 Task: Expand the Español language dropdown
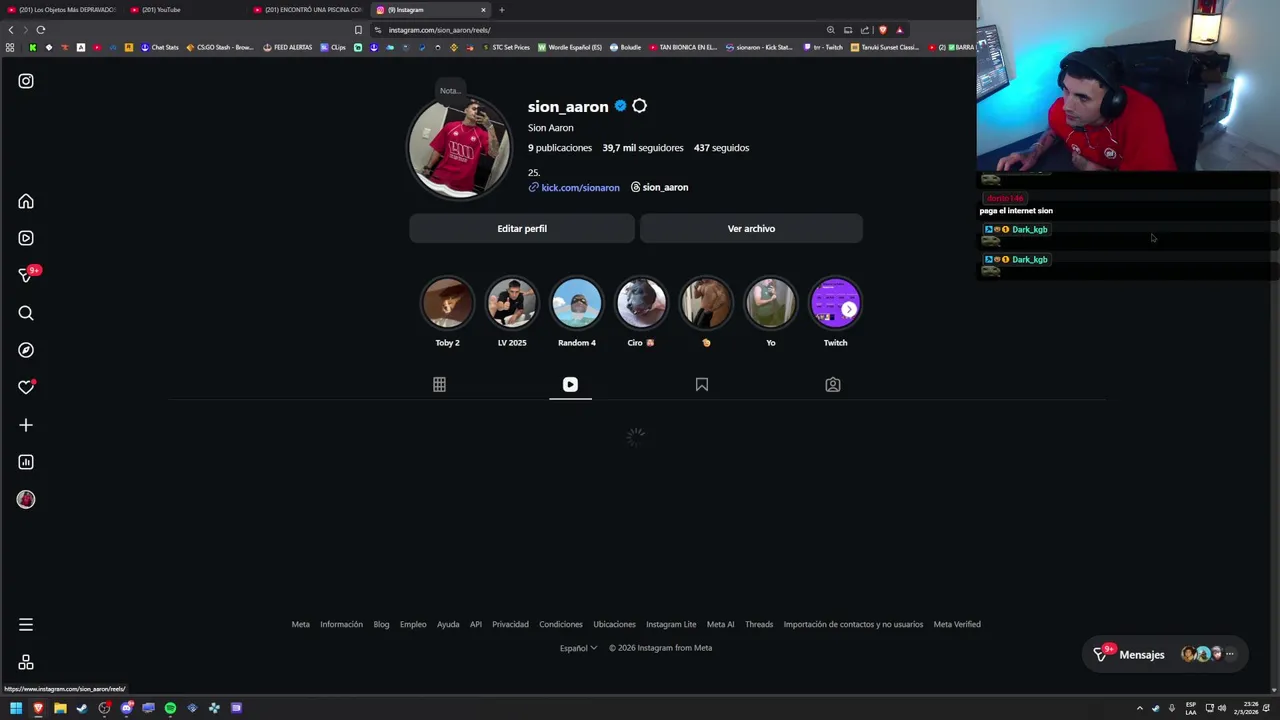(578, 648)
